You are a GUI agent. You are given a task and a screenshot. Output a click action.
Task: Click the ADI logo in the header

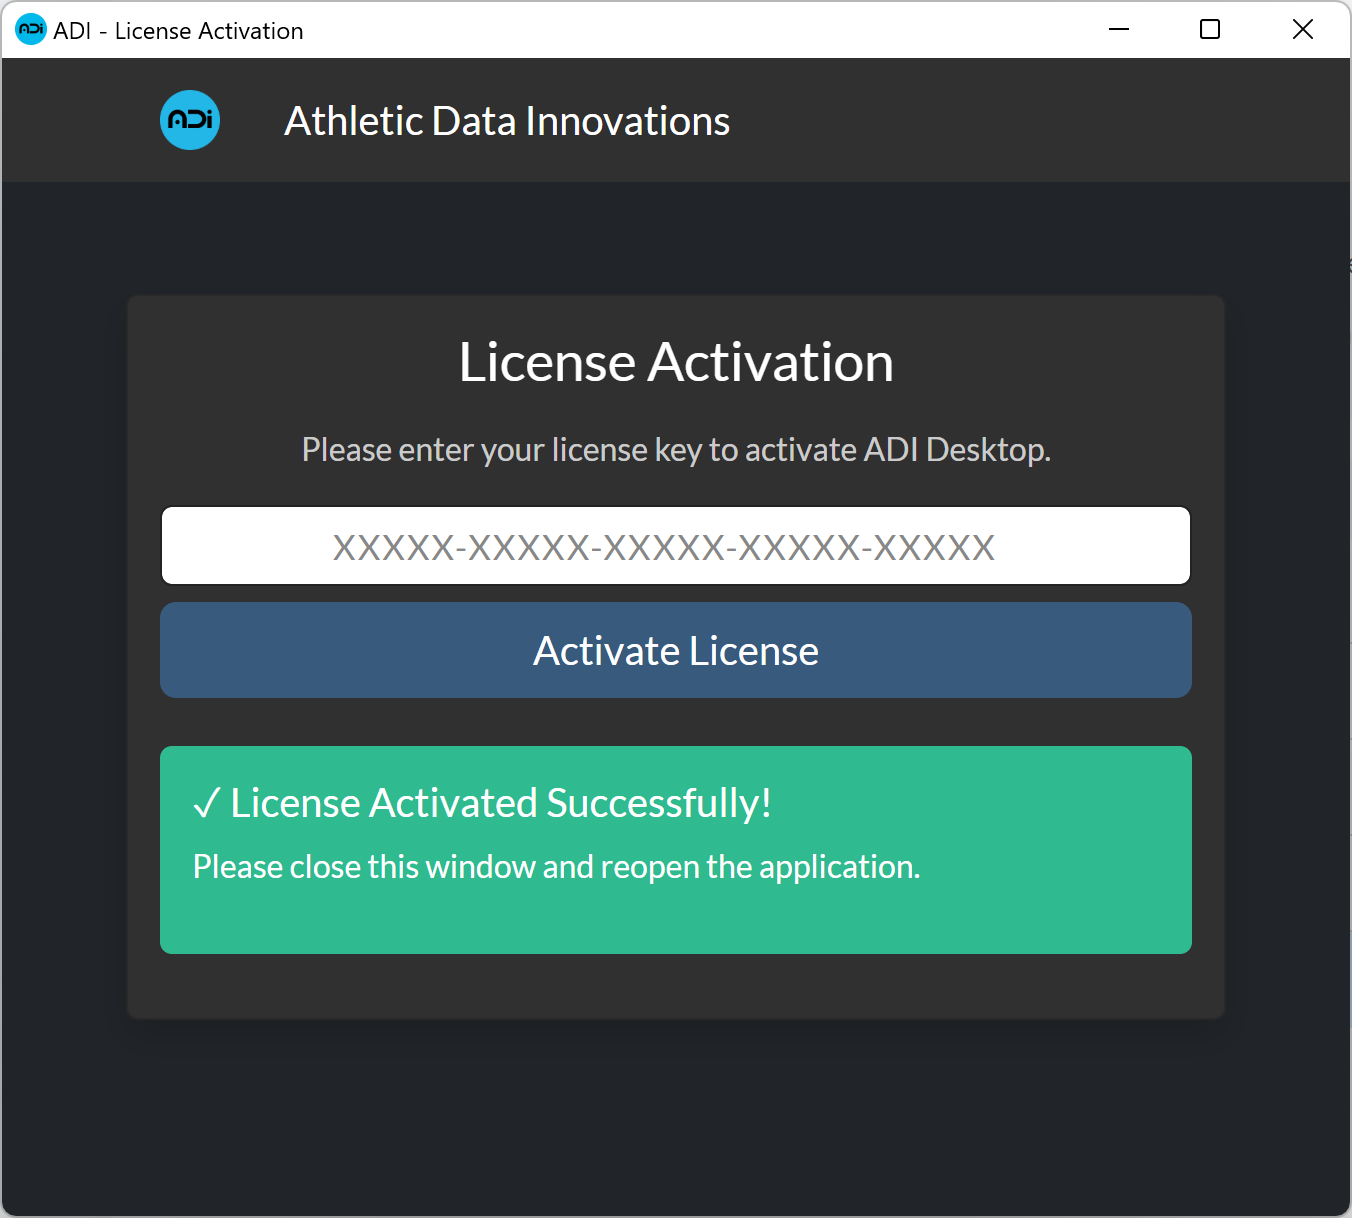coord(190,120)
